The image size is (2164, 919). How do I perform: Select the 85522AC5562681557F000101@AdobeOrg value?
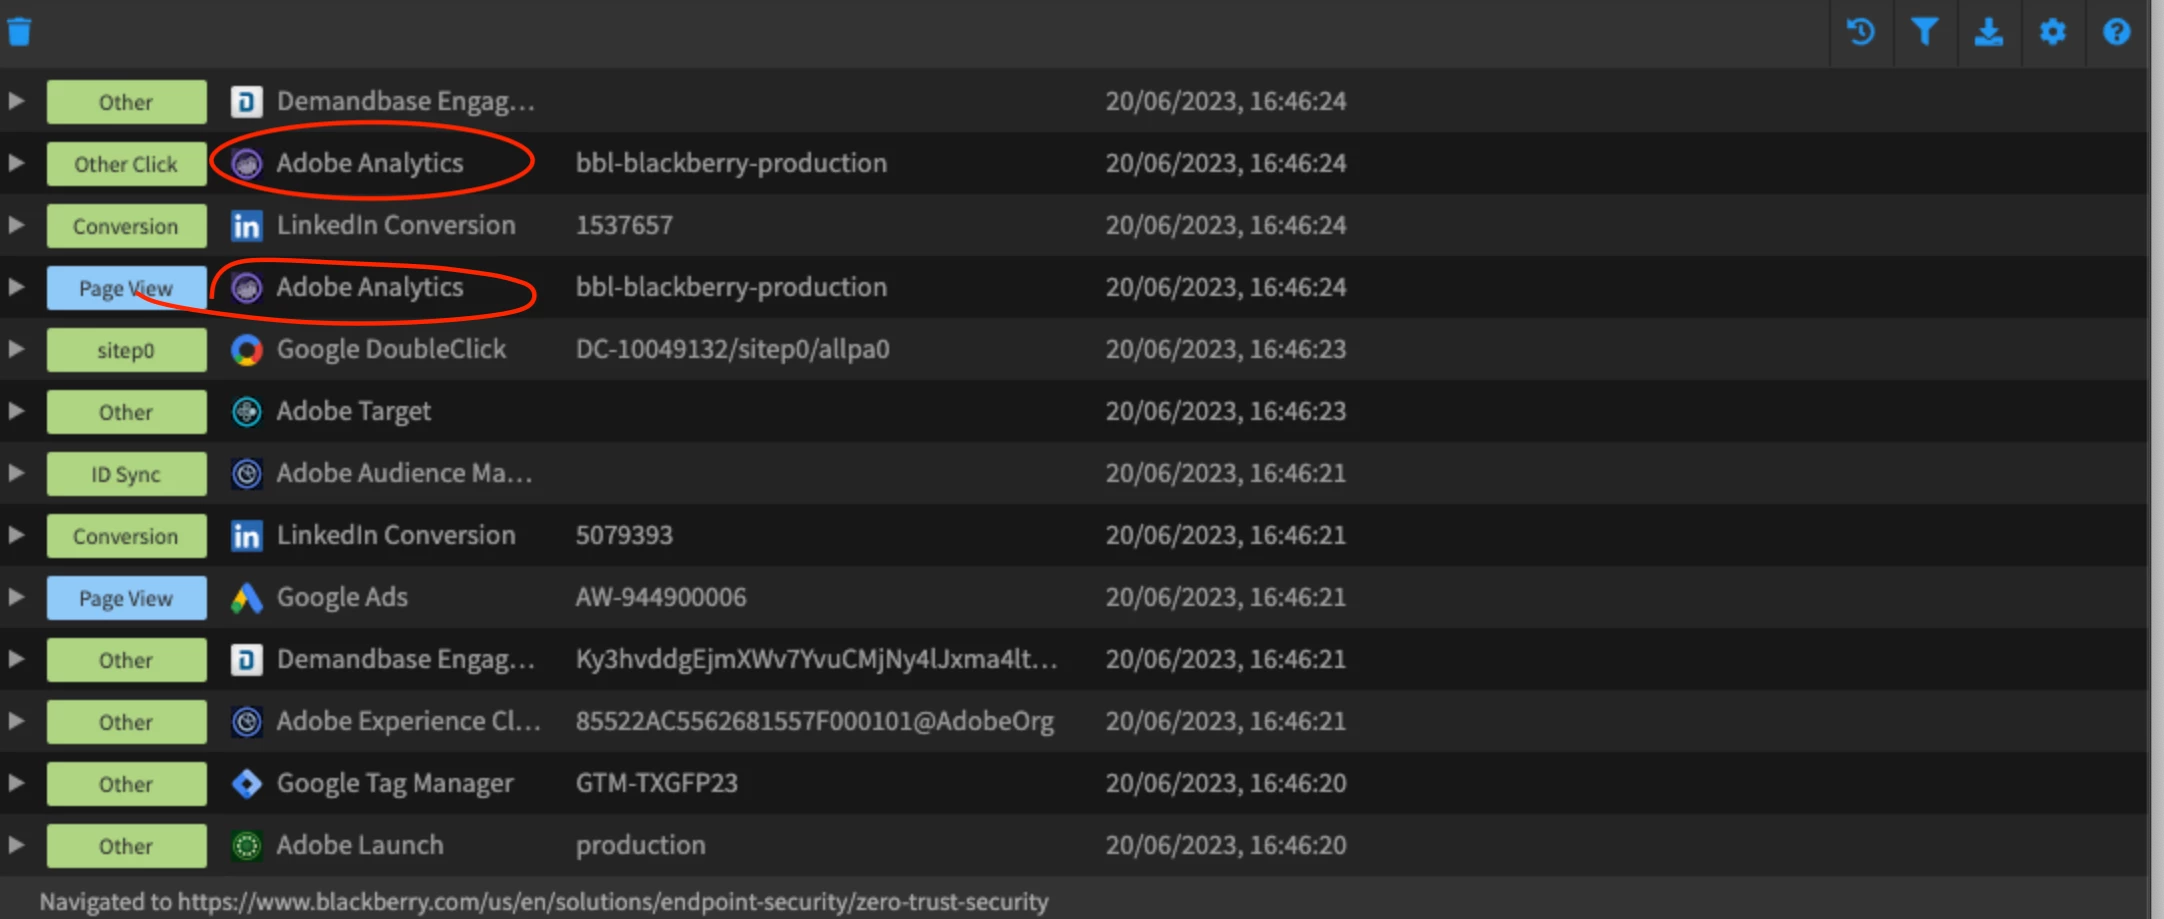pyautogui.click(x=815, y=721)
